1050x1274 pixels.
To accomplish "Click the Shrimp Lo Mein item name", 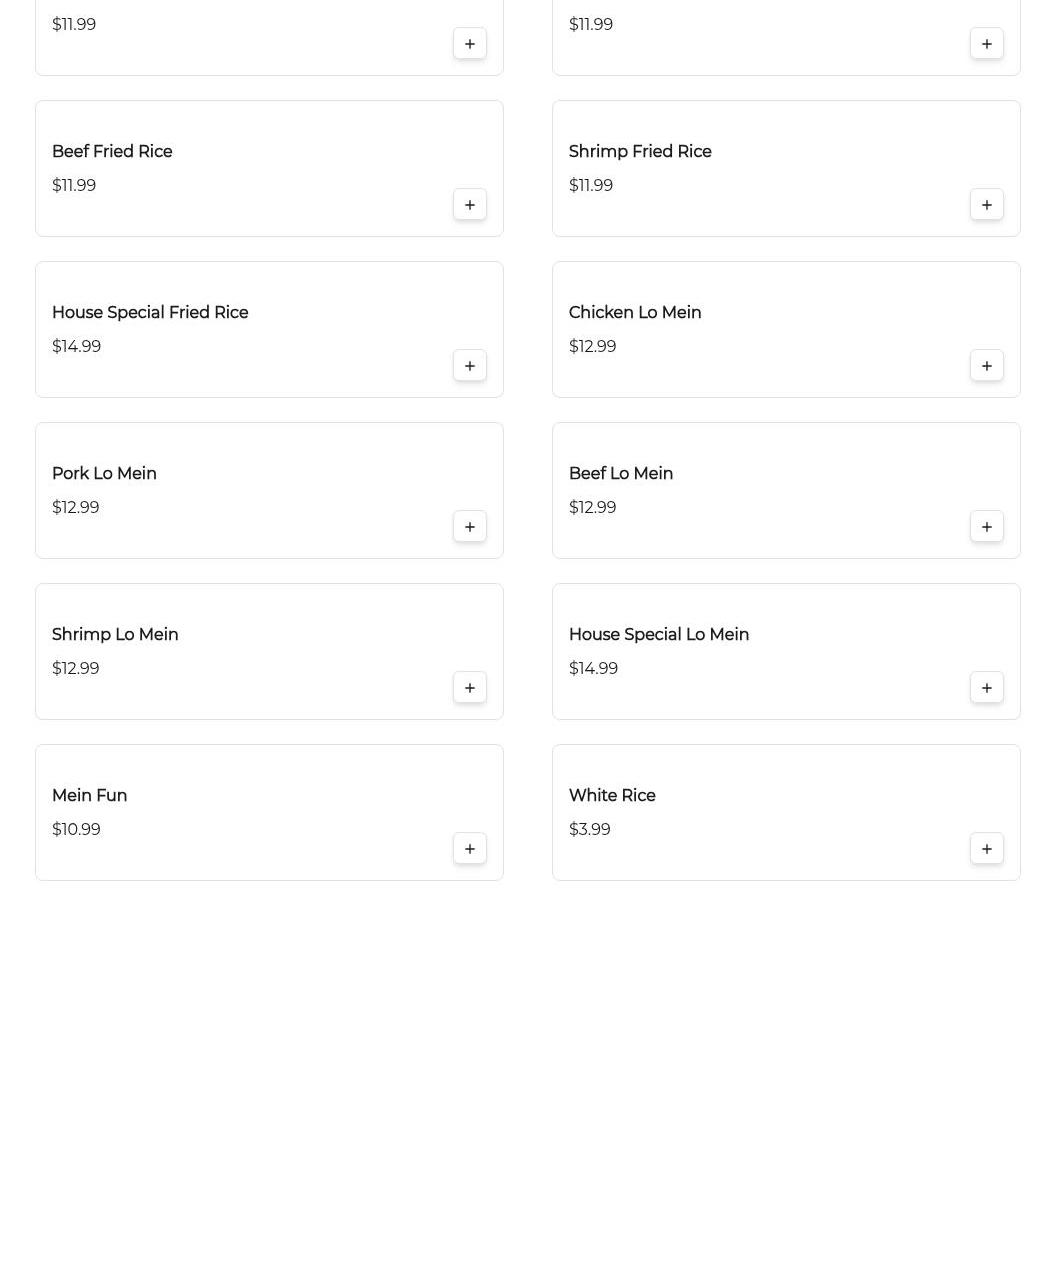I will (115, 635).
